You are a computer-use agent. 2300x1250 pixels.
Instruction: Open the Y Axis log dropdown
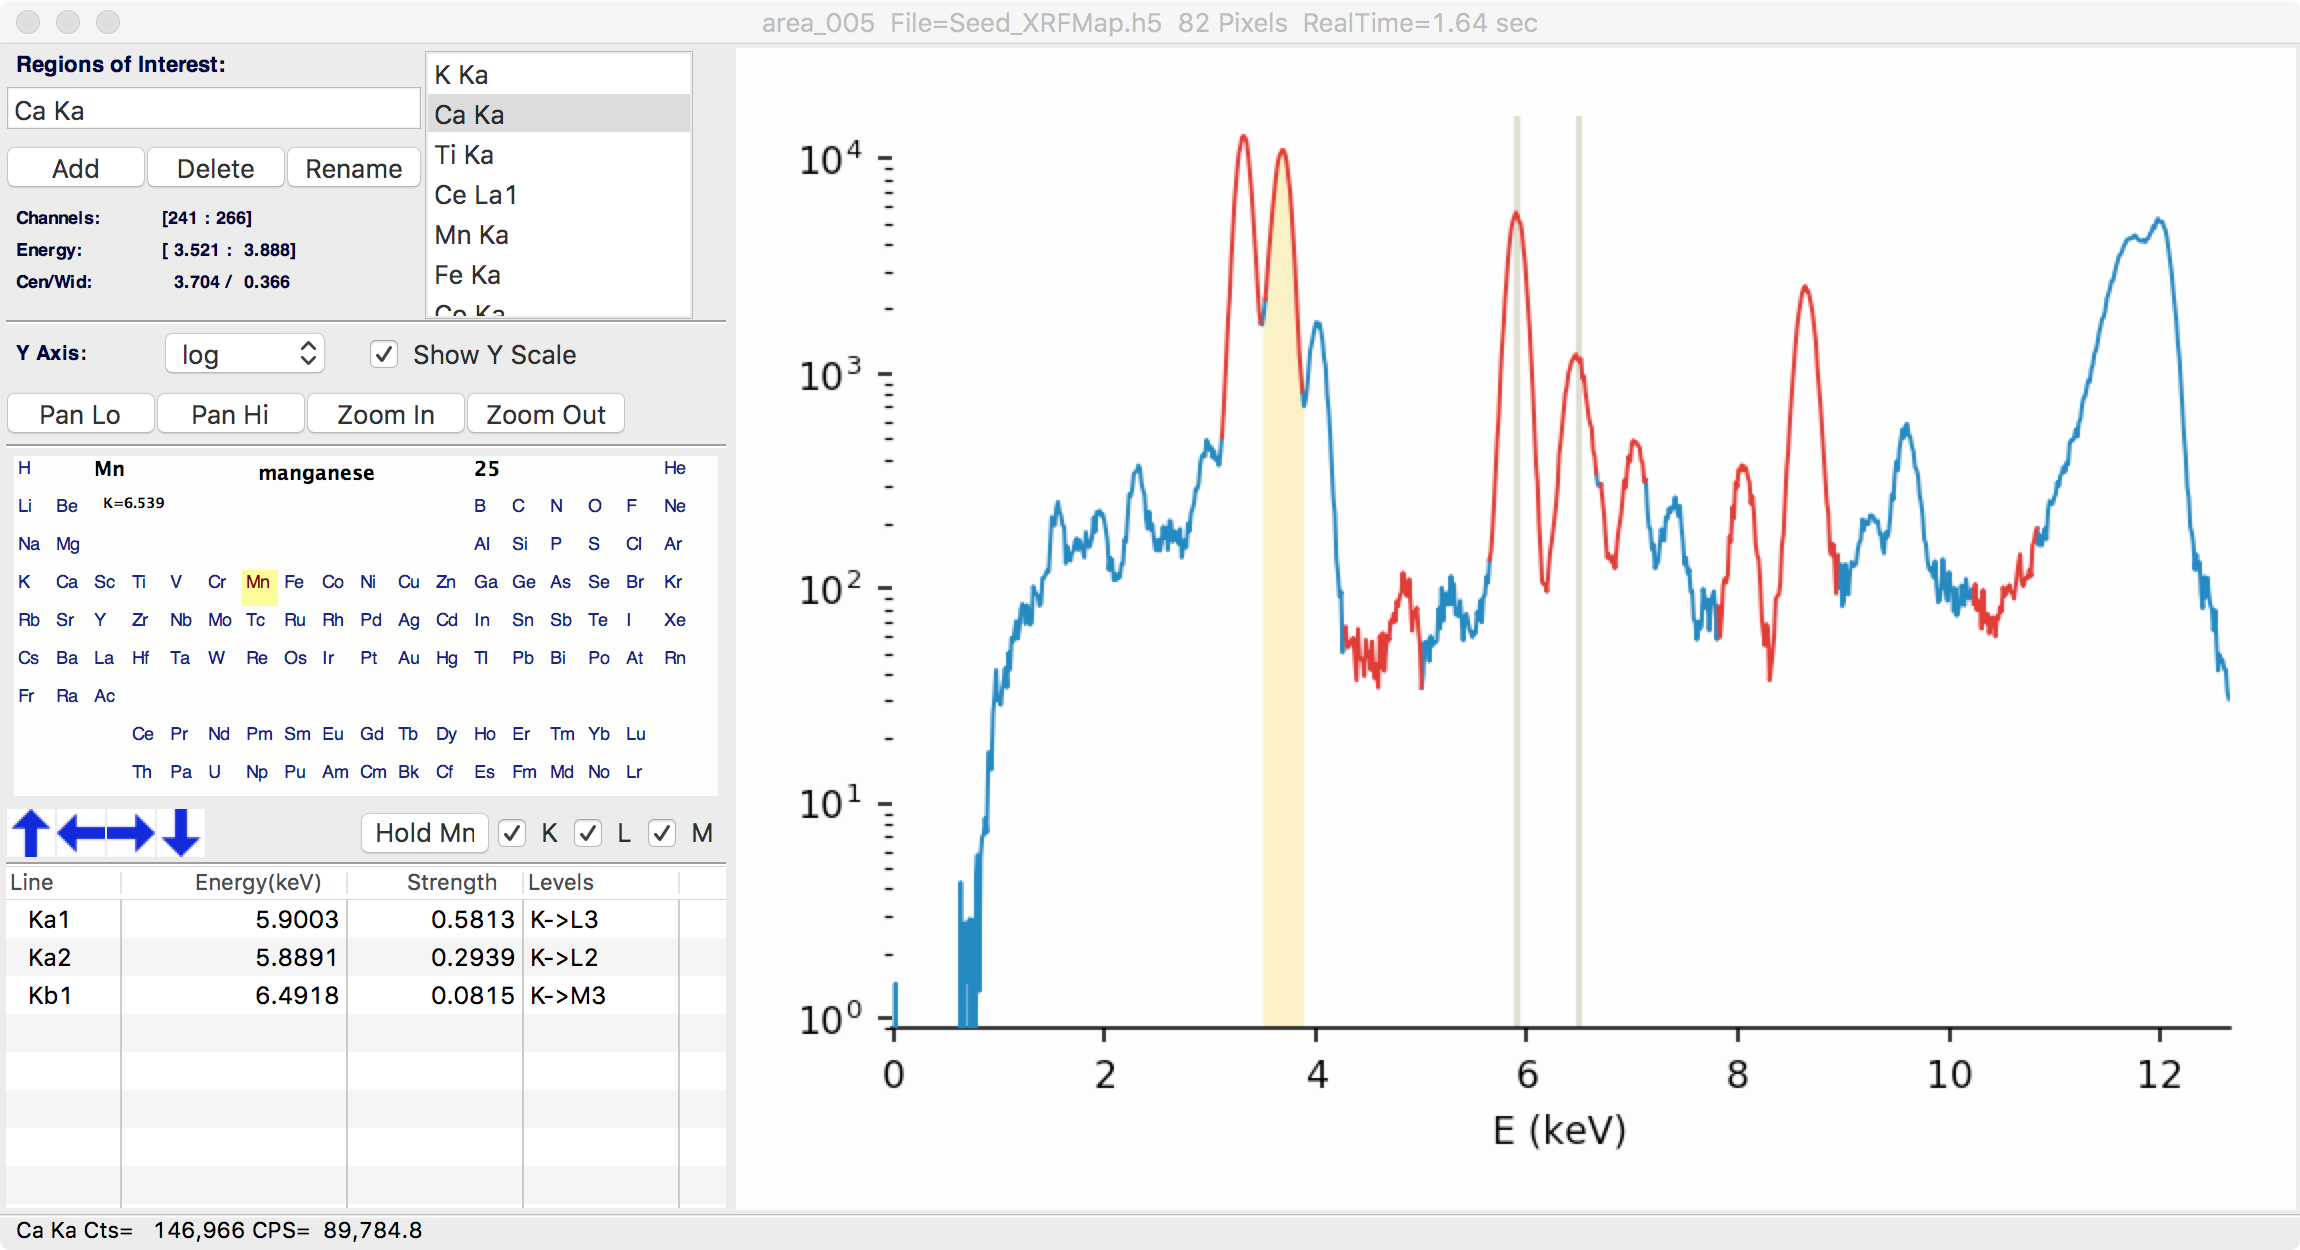click(x=245, y=354)
